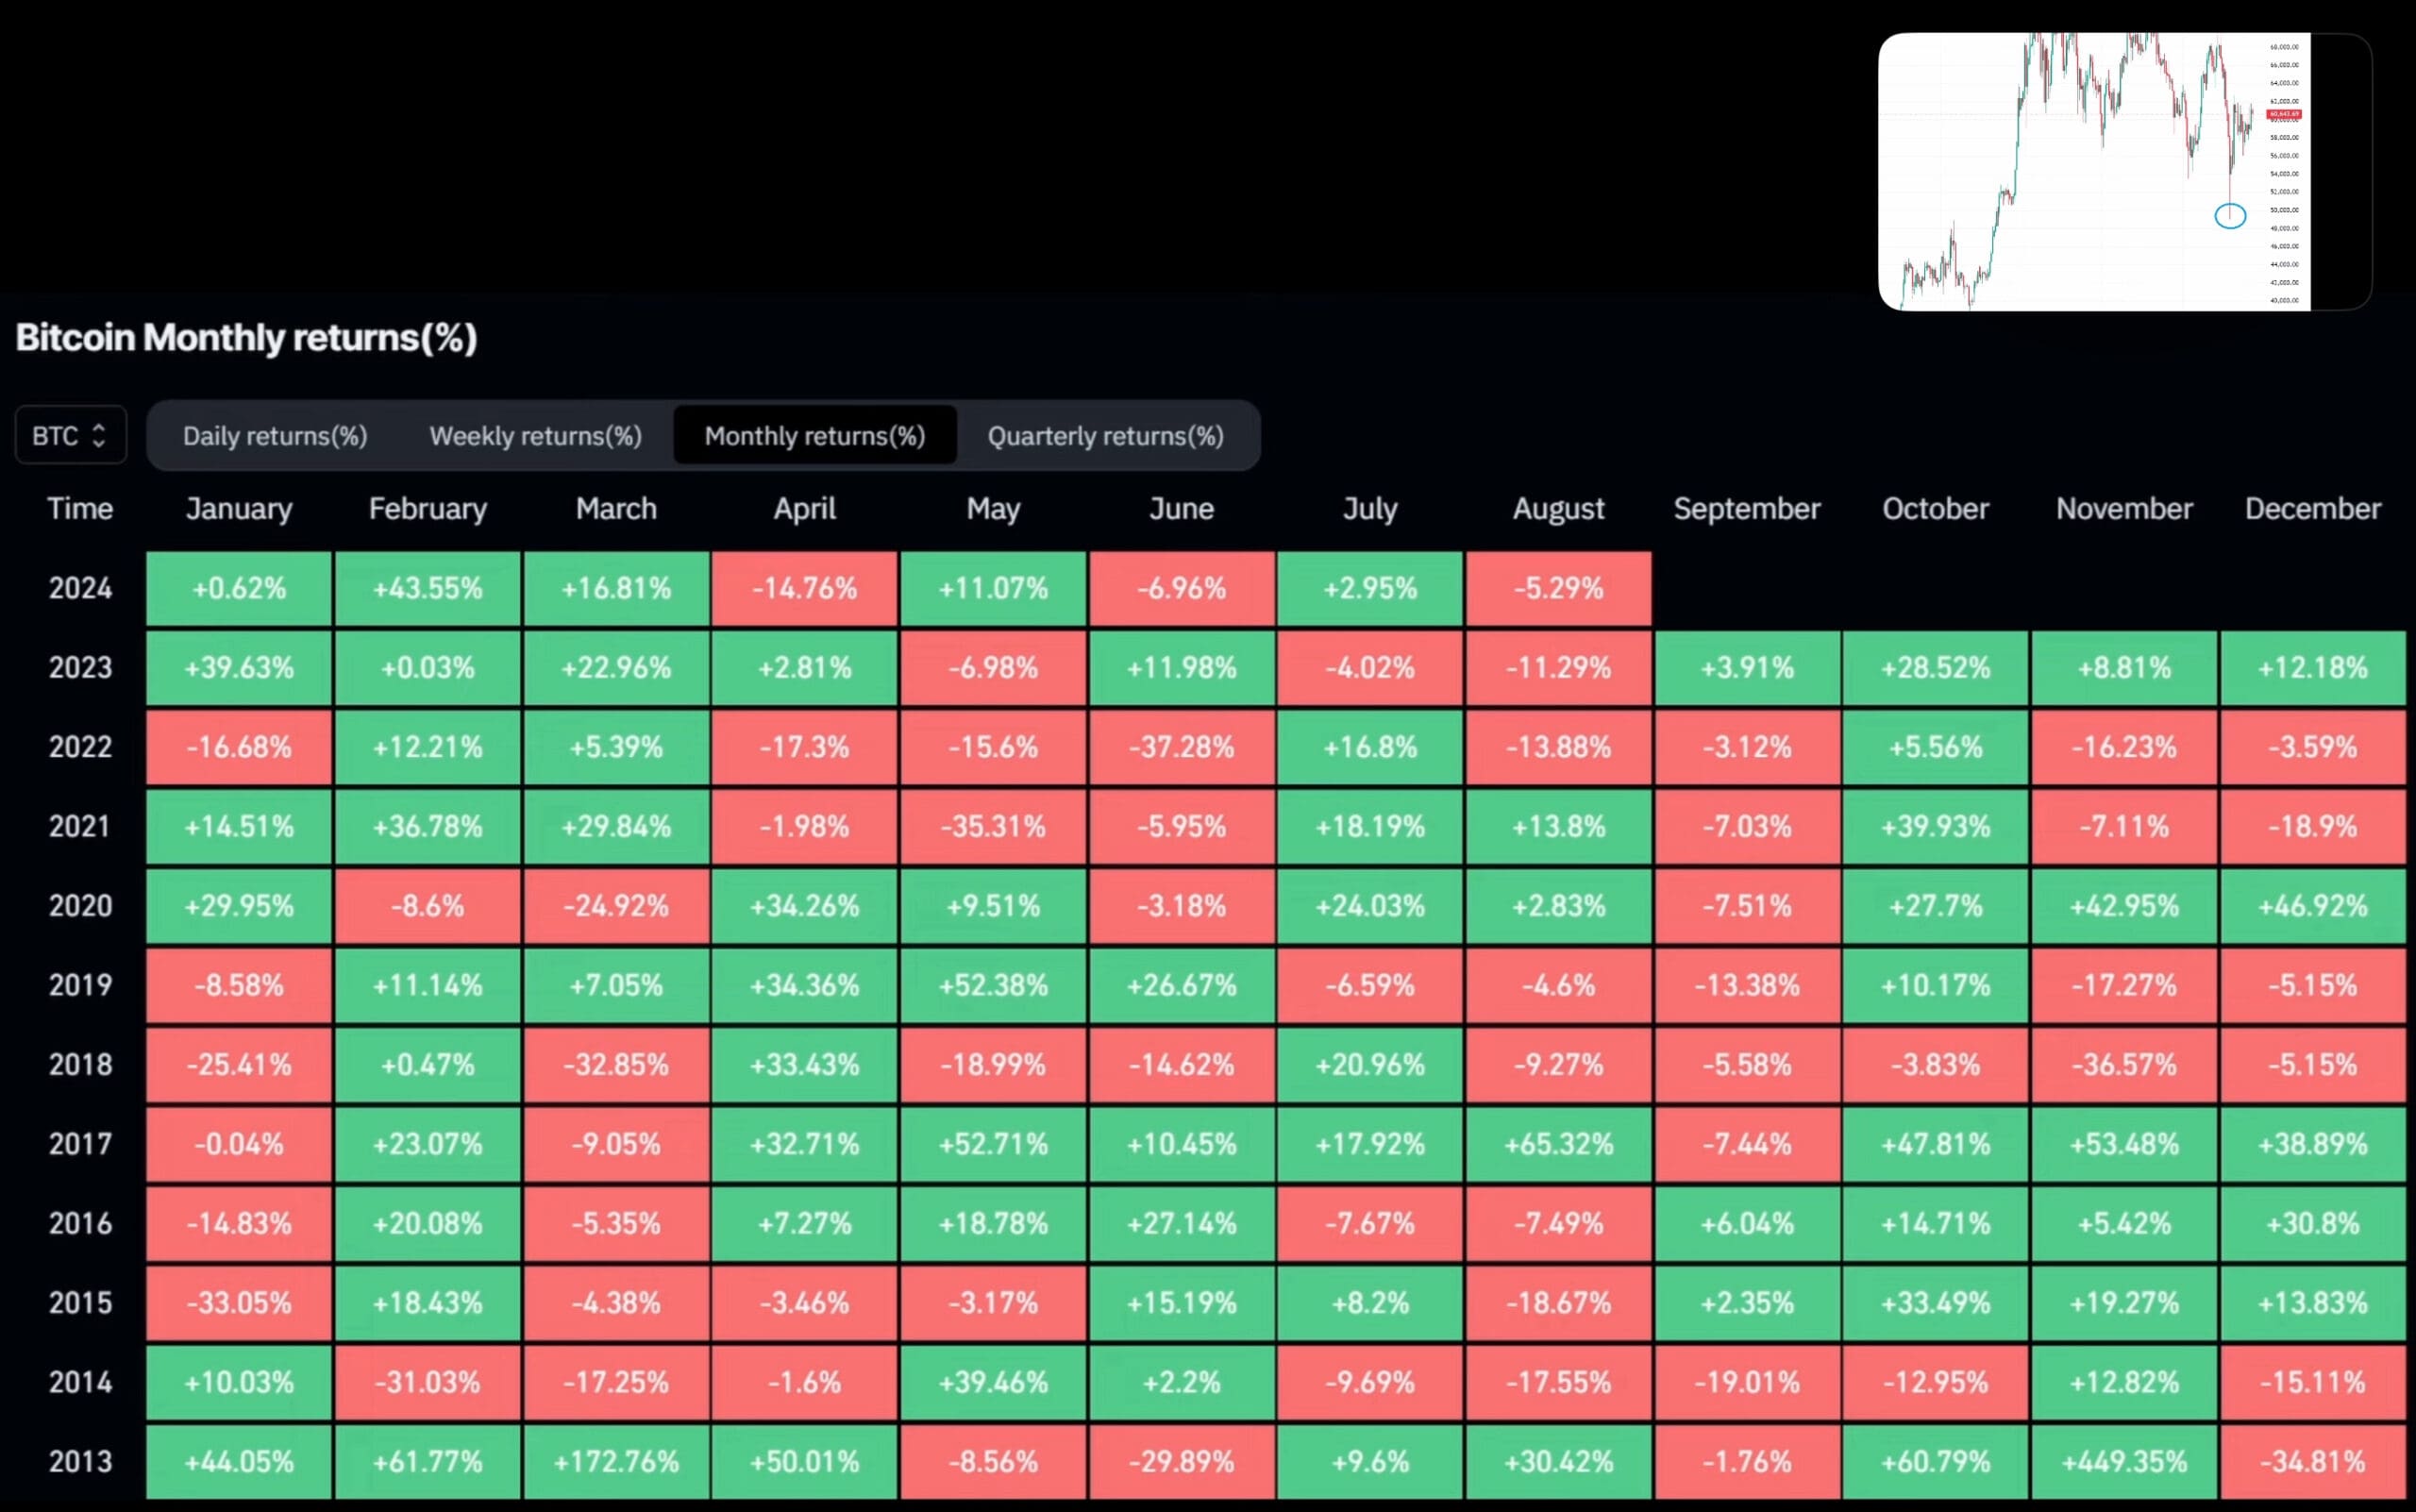Click the 2024 August -5.29% cell
This screenshot has height=1512, width=2416.
tap(1558, 588)
